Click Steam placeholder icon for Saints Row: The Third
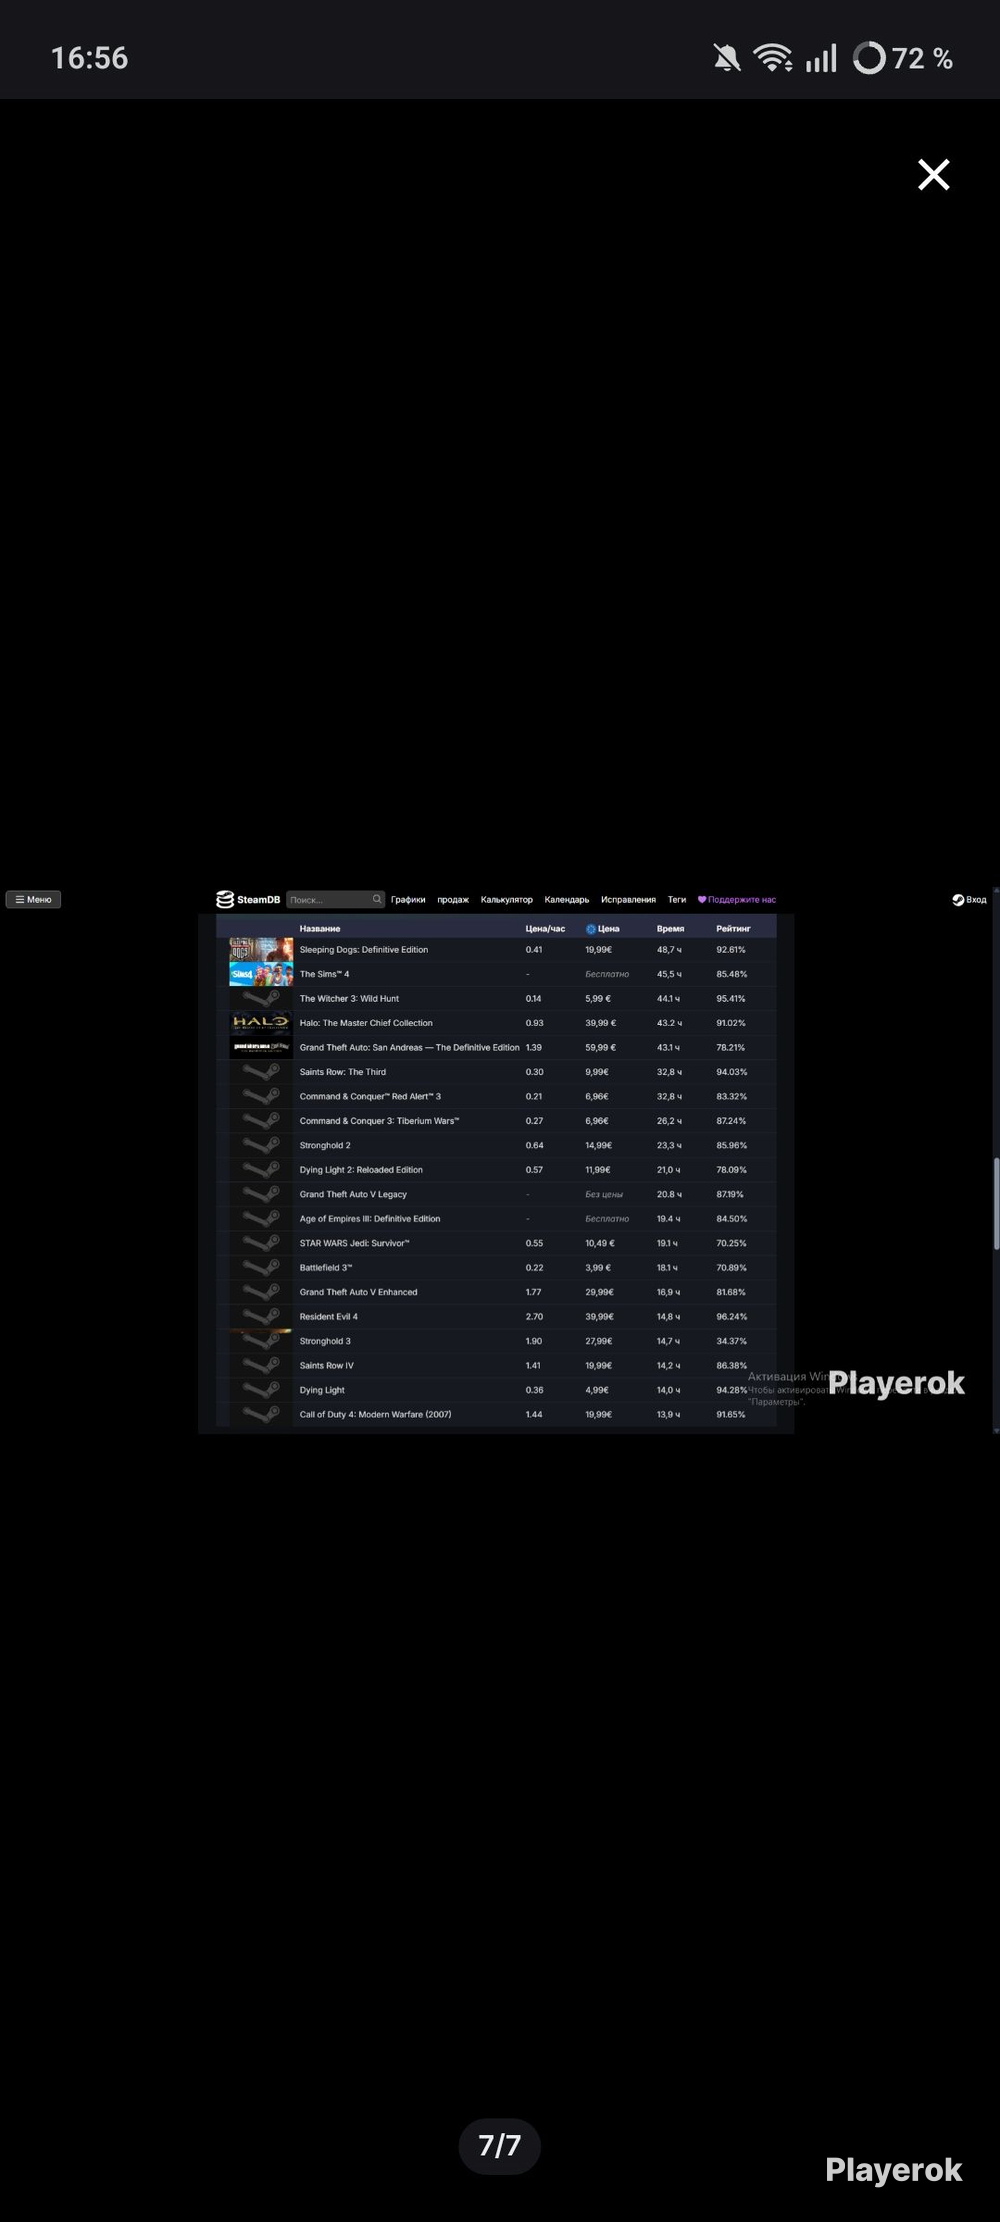Image resolution: width=1000 pixels, height=2222 pixels. [261, 1071]
